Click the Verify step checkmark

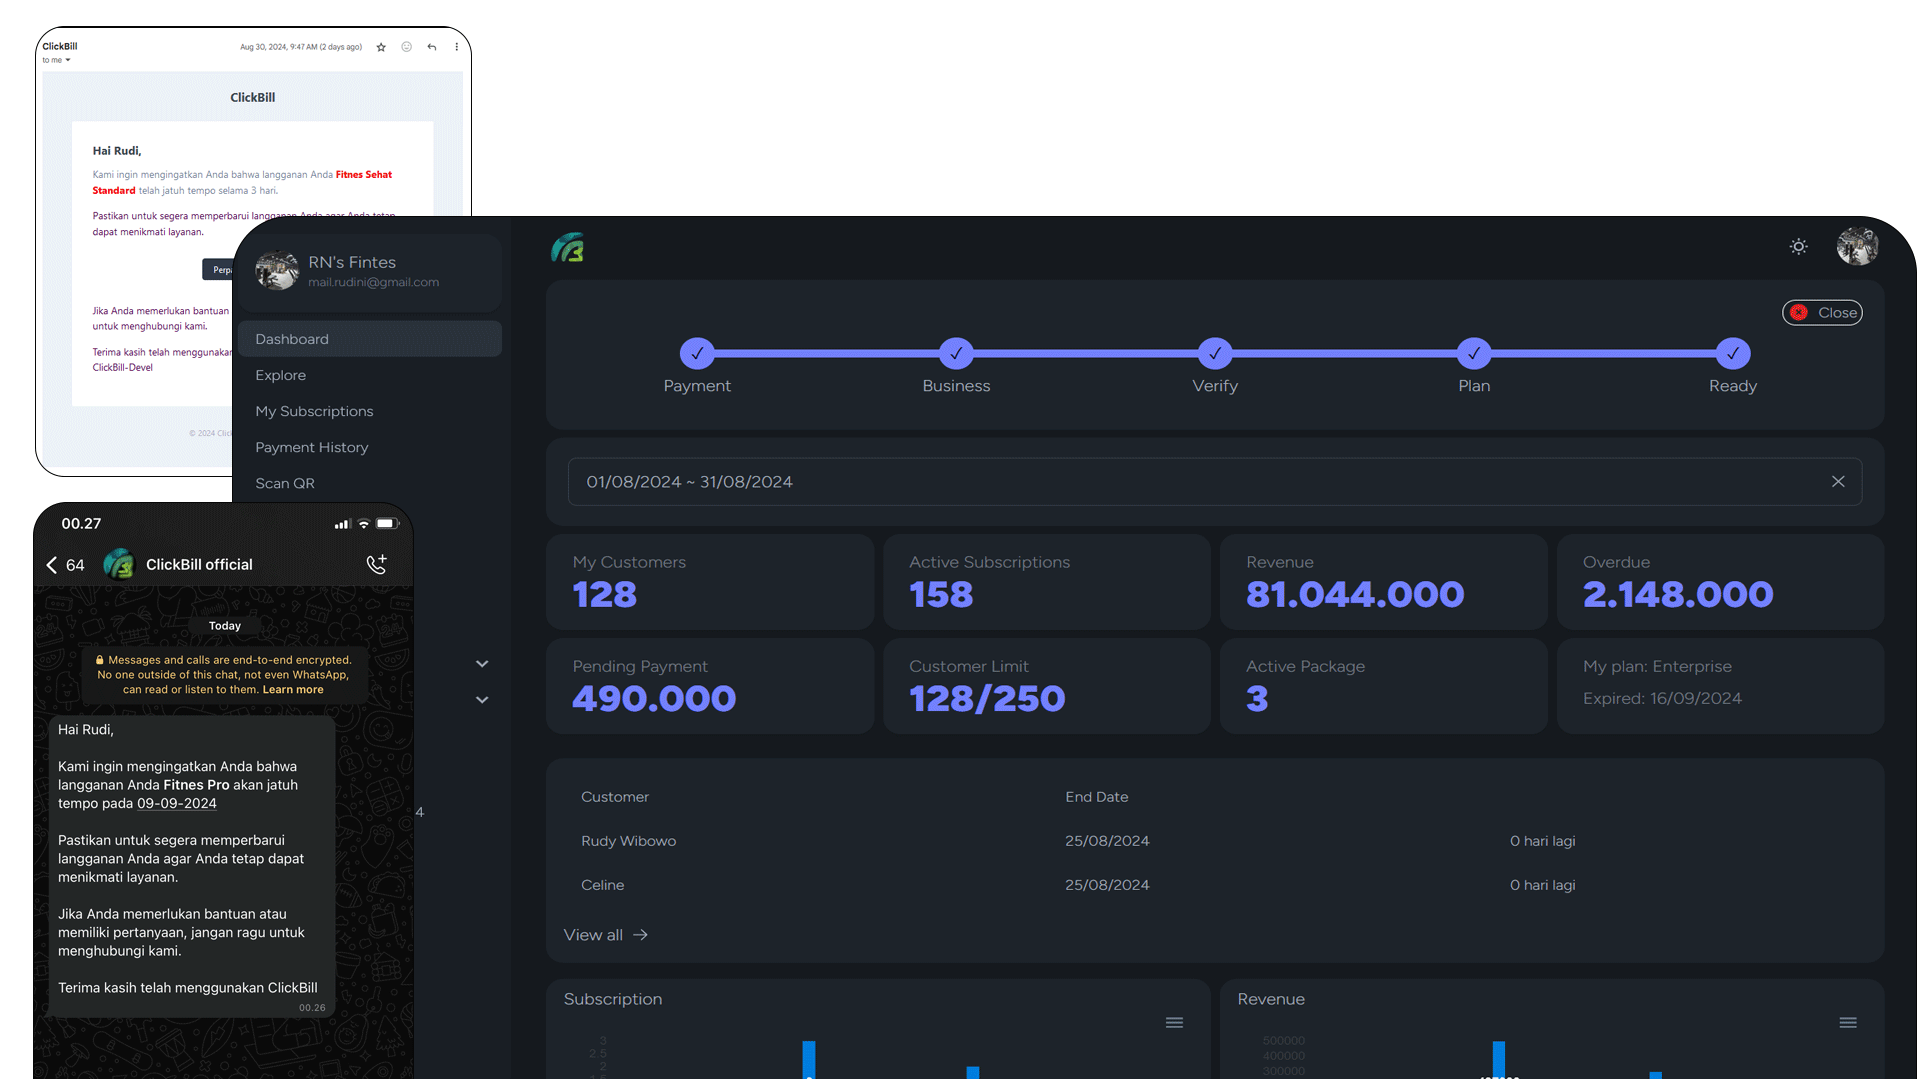click(1215, 353)
